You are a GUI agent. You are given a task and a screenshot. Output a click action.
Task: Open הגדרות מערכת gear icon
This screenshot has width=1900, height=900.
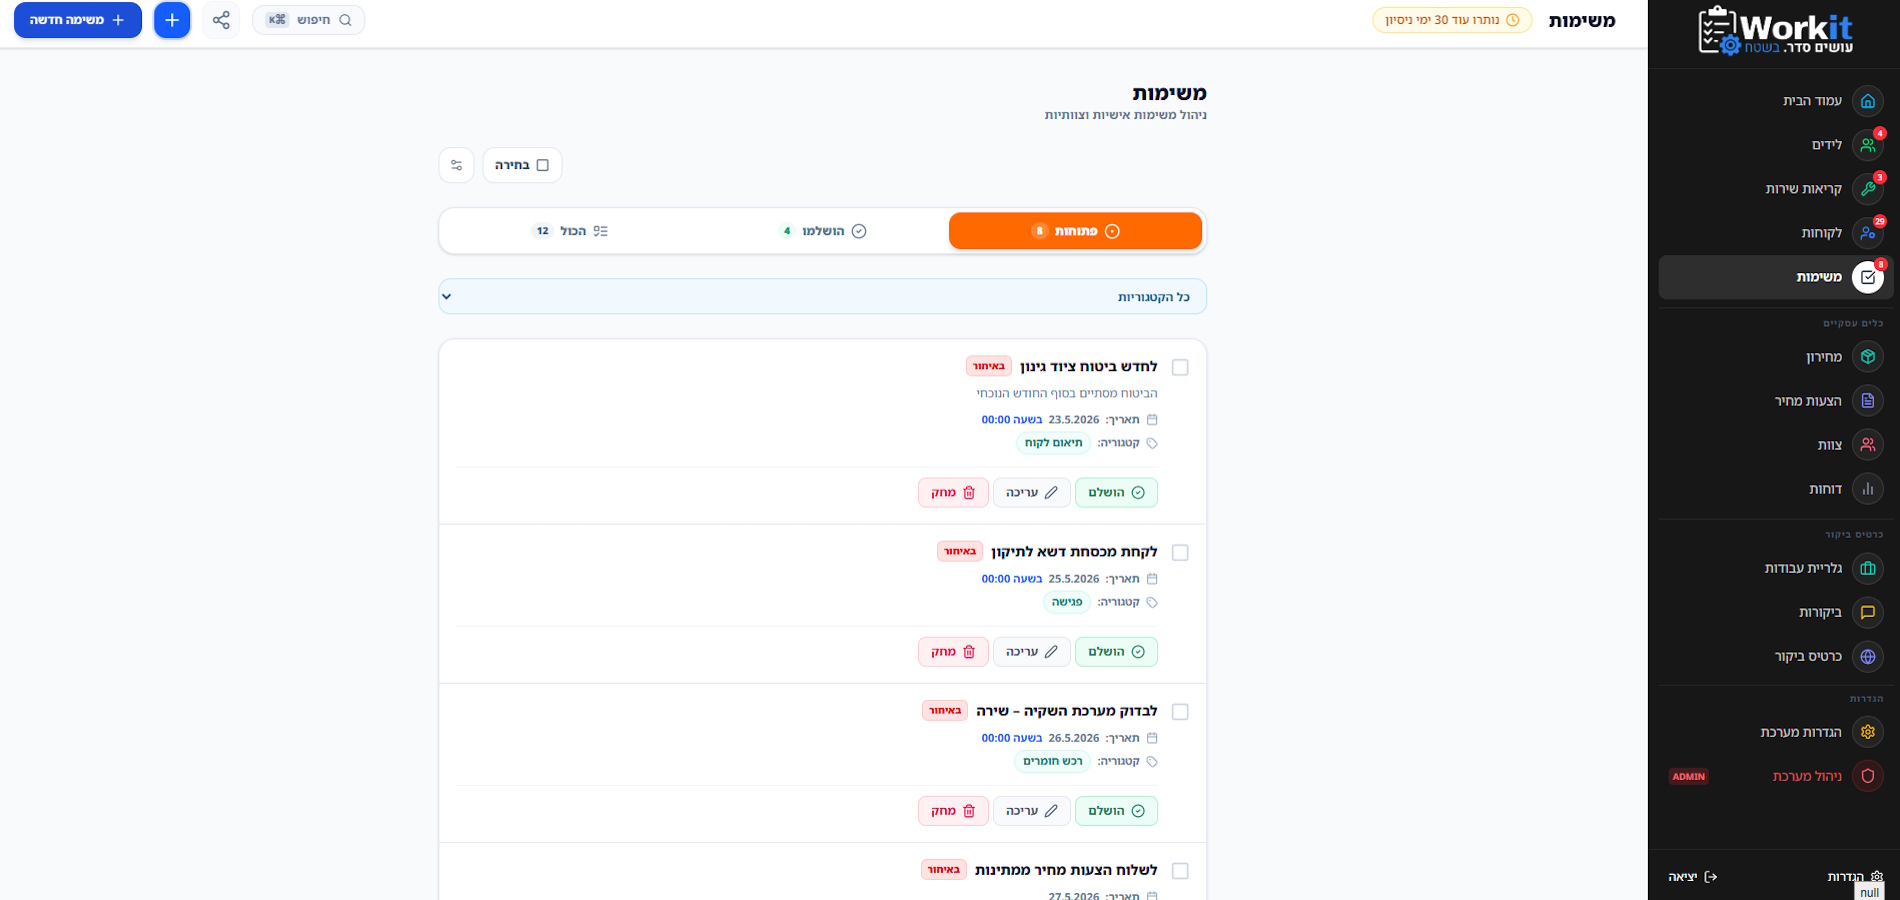pyautogui.click(x=1867, y=732)
